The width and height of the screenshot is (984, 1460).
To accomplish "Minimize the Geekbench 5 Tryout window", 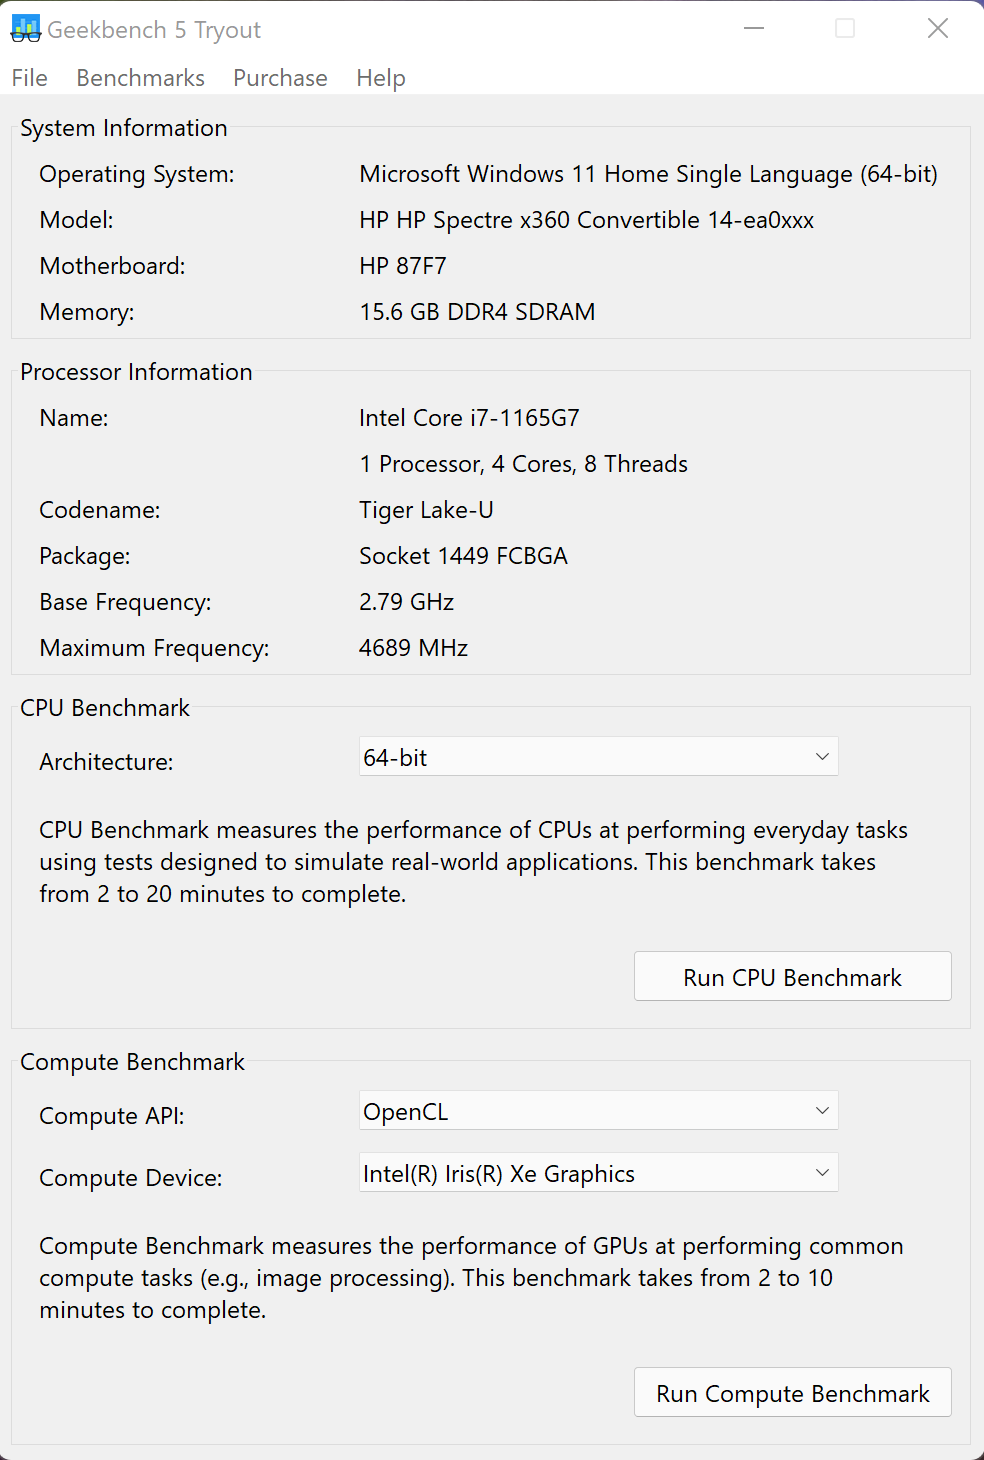I will (x=754, y=28).
